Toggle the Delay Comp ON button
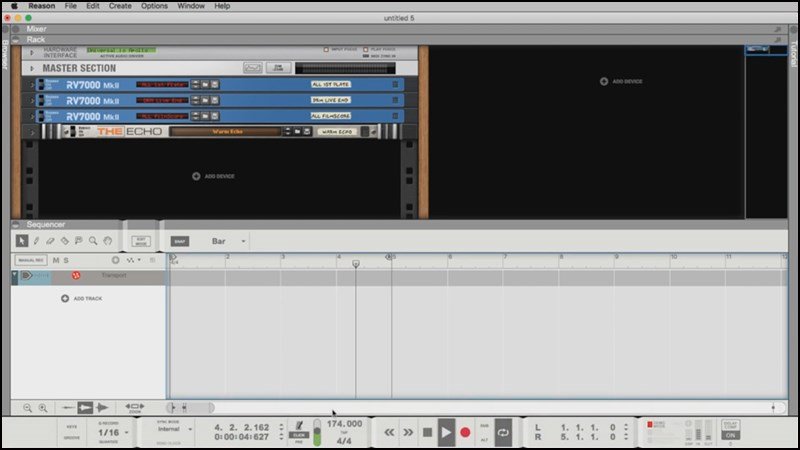The image size is (800, 450). [731, 435]
